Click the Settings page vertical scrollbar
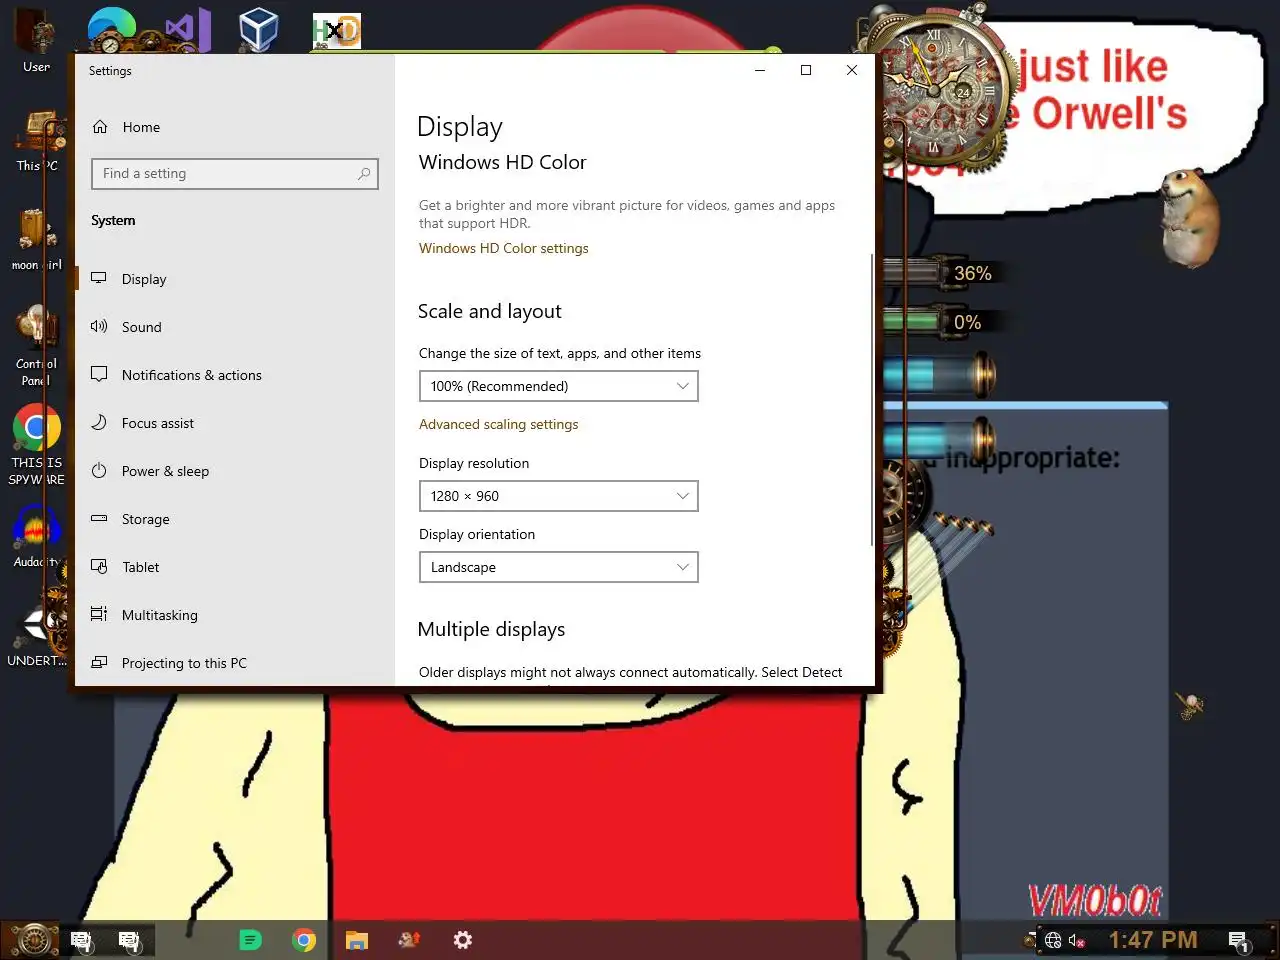 coord(872,400)
